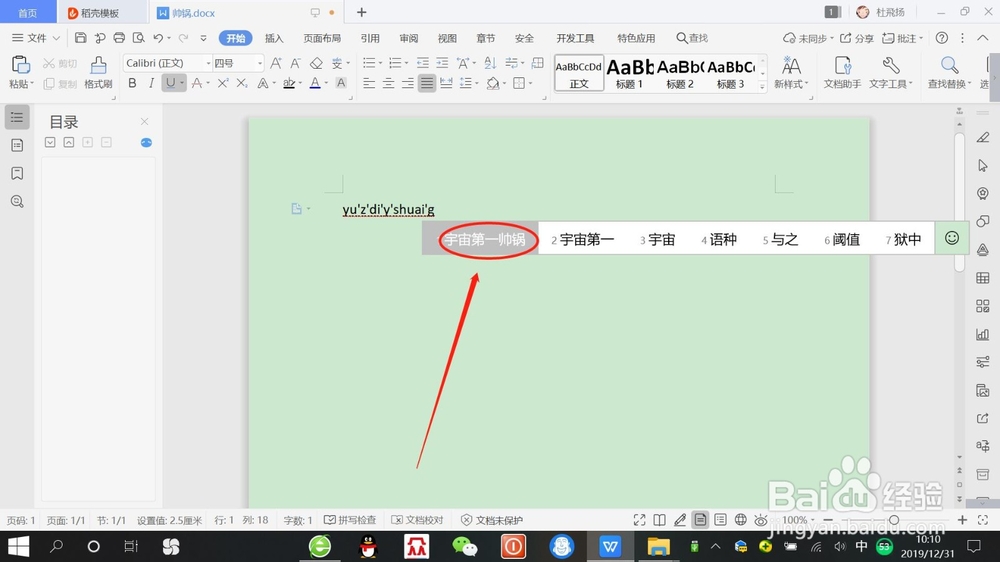Screen dimensions: 1000x562
Task: Toggle Justify alignment
Action: coord(427,83)
